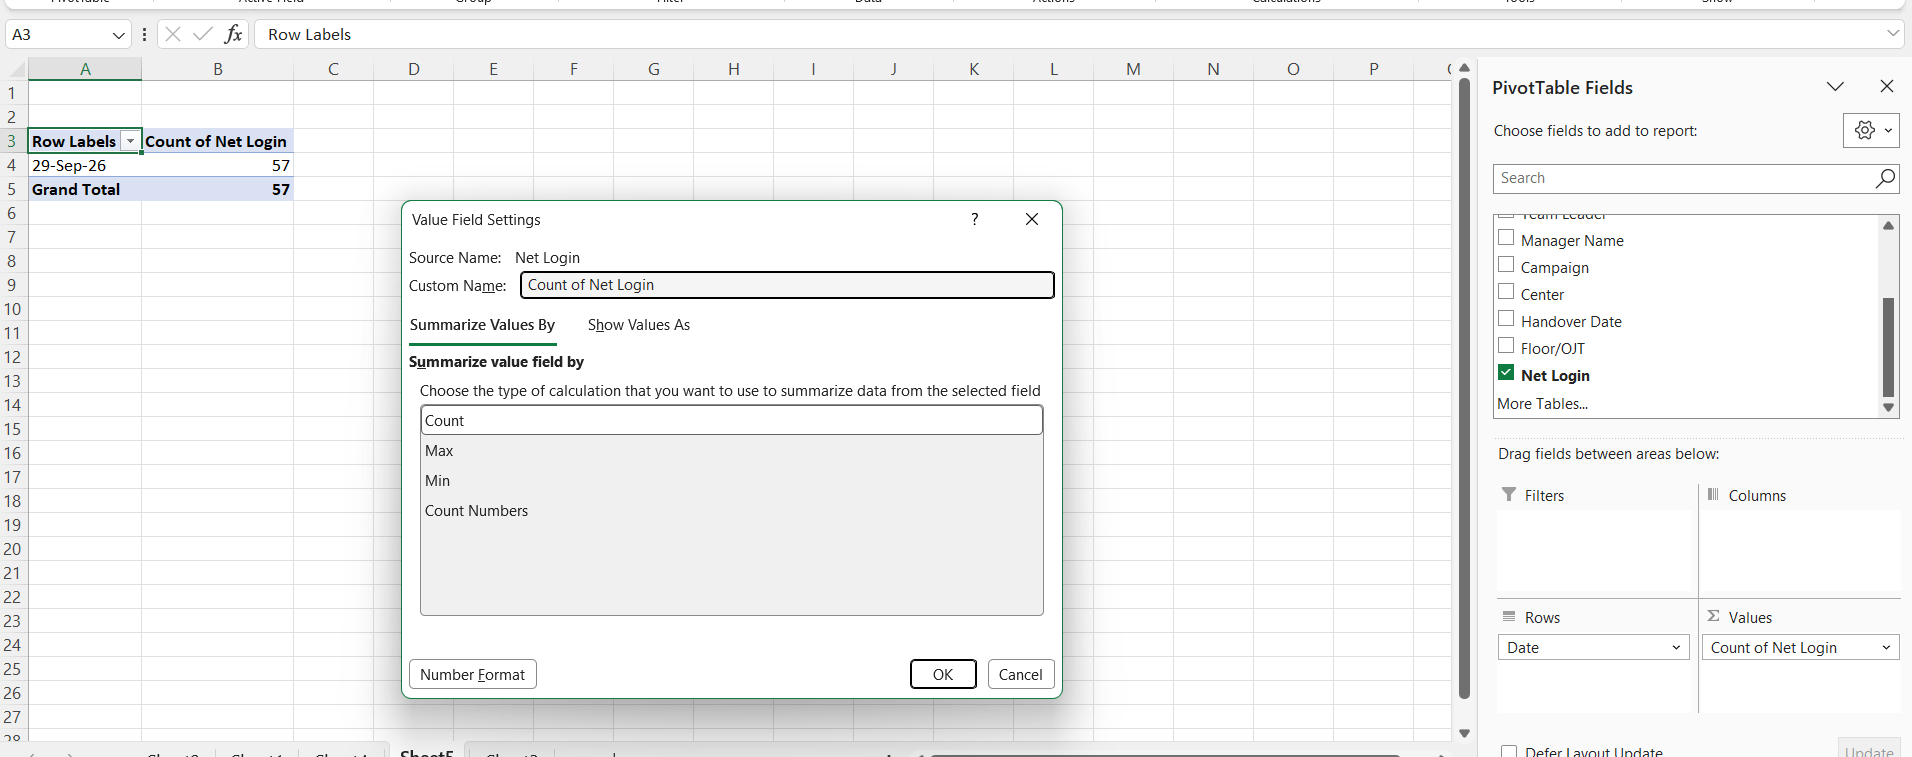
Task: Open the PivotTable Fields pane options chevron
Action: (x=1835, y=86)
